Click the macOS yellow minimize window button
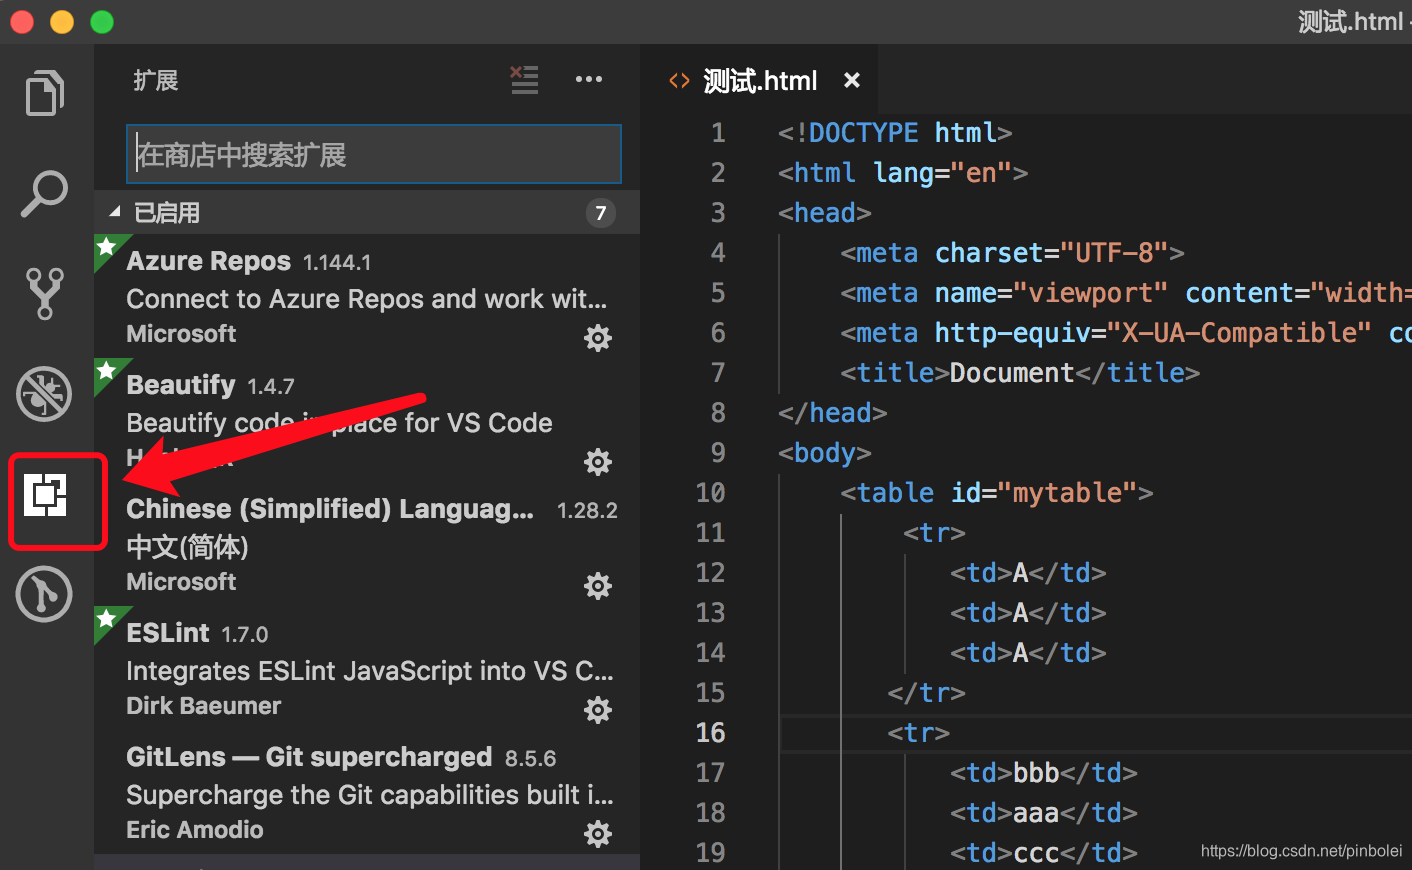This screenshot has height=870, width=1412. click(62, 21)
